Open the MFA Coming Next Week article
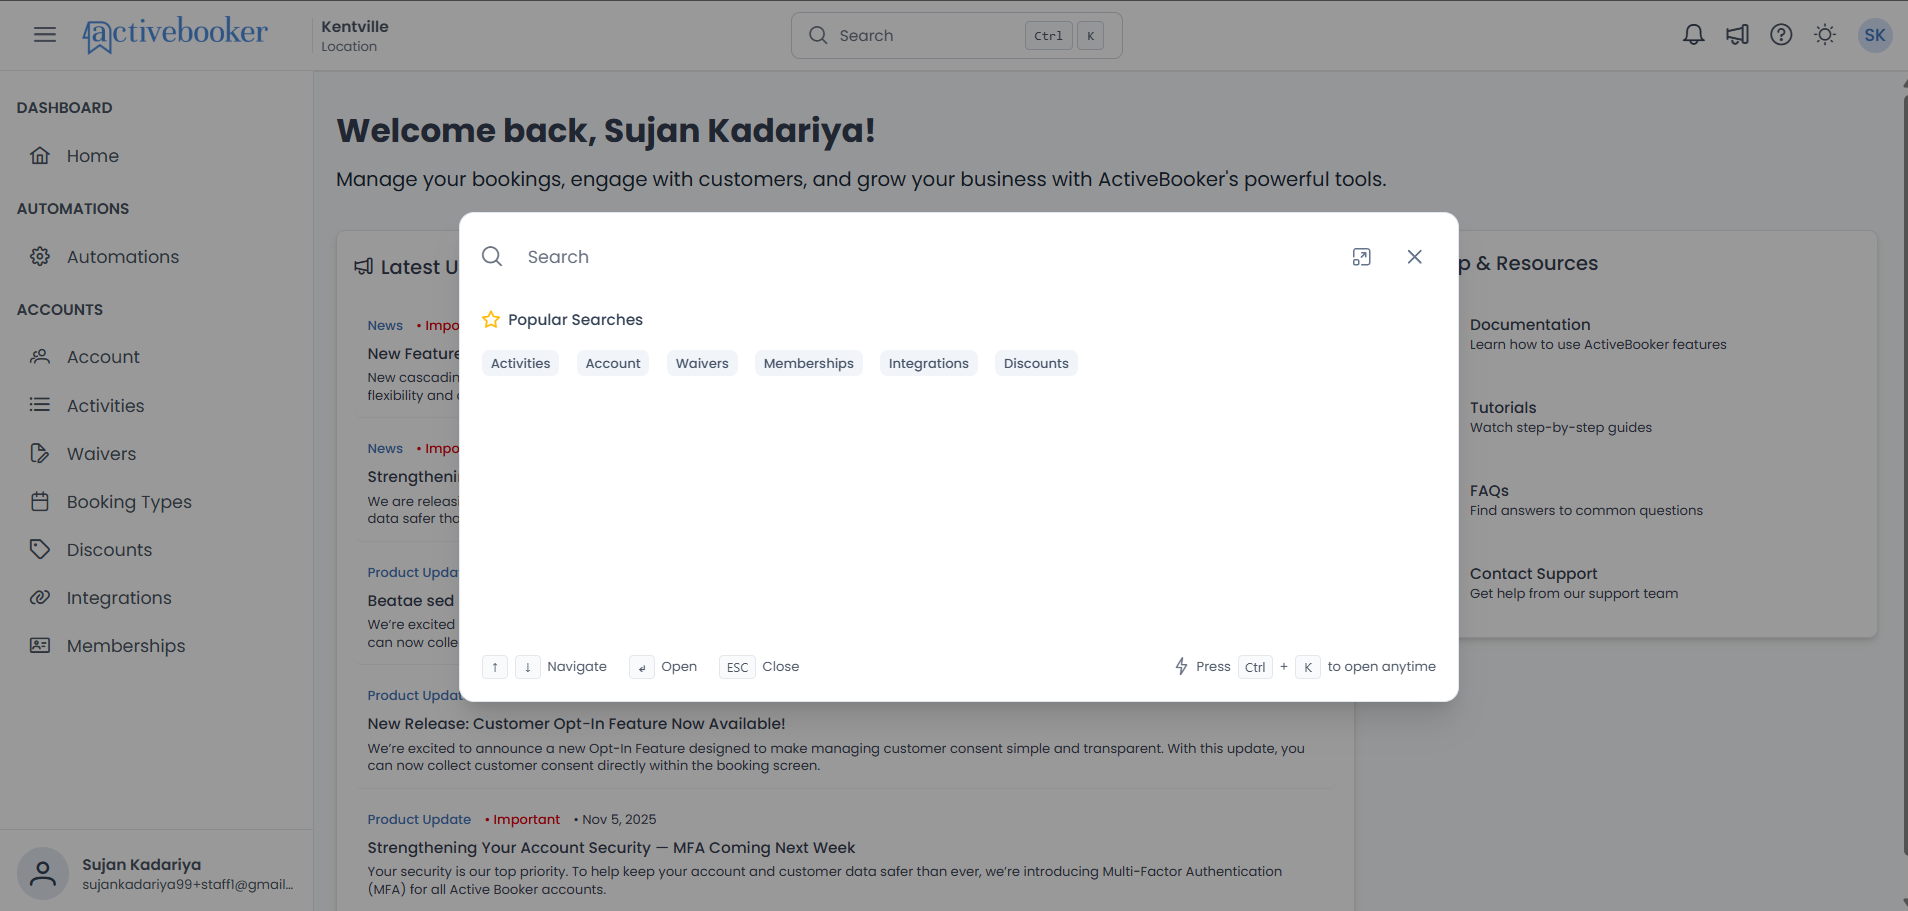This screenshot has height=911, width=1908. point(611,848)
